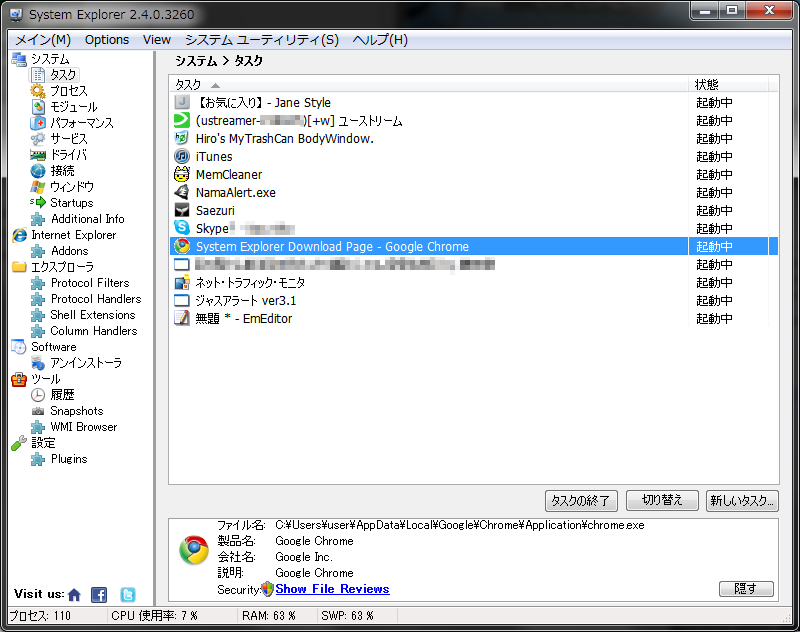800x632 pixels.
Task: Click the 履歴 clock icon
Action: pyautogui.click(x=38, y=395)
